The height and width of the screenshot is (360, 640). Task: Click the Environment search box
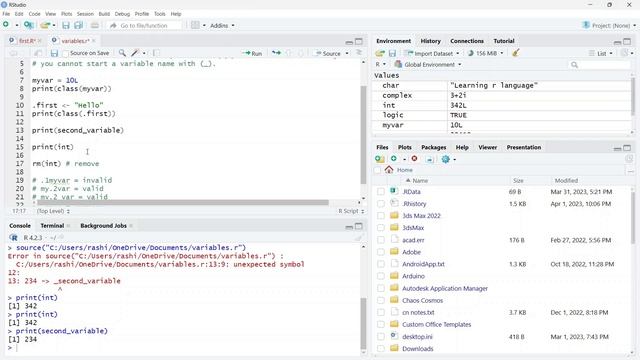point(600,64)
